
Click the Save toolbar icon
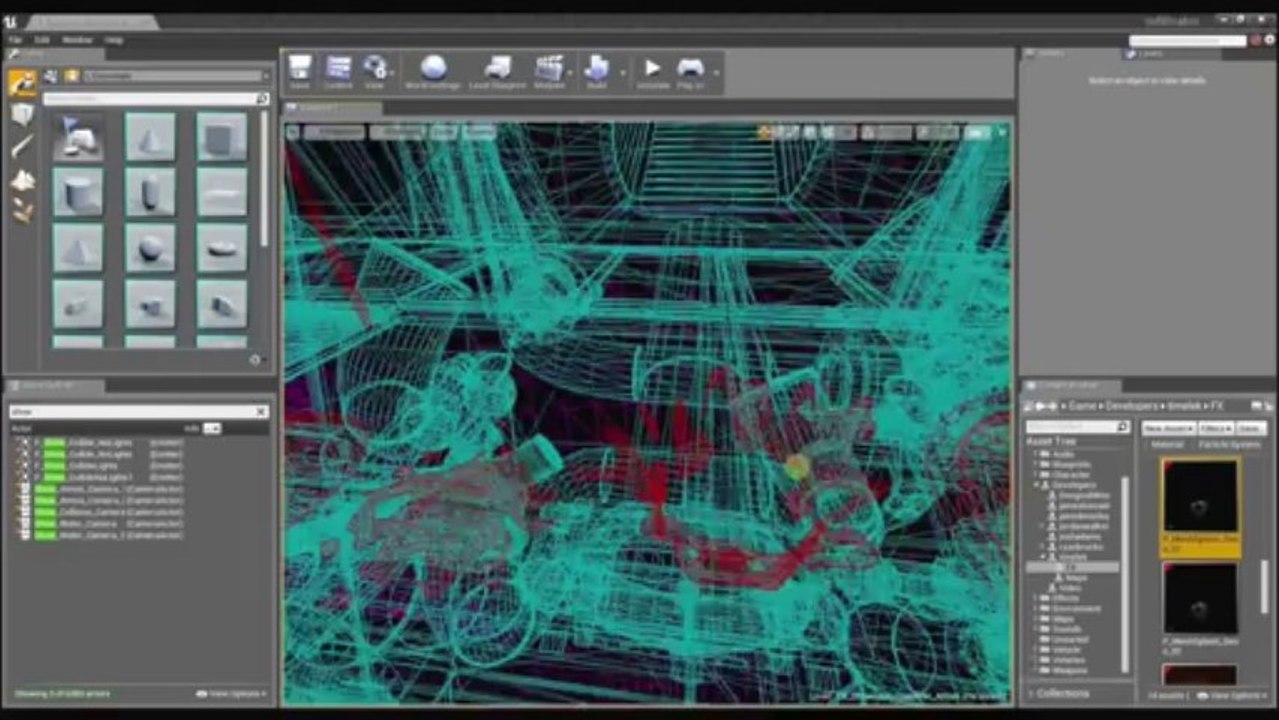coord(299,72)
